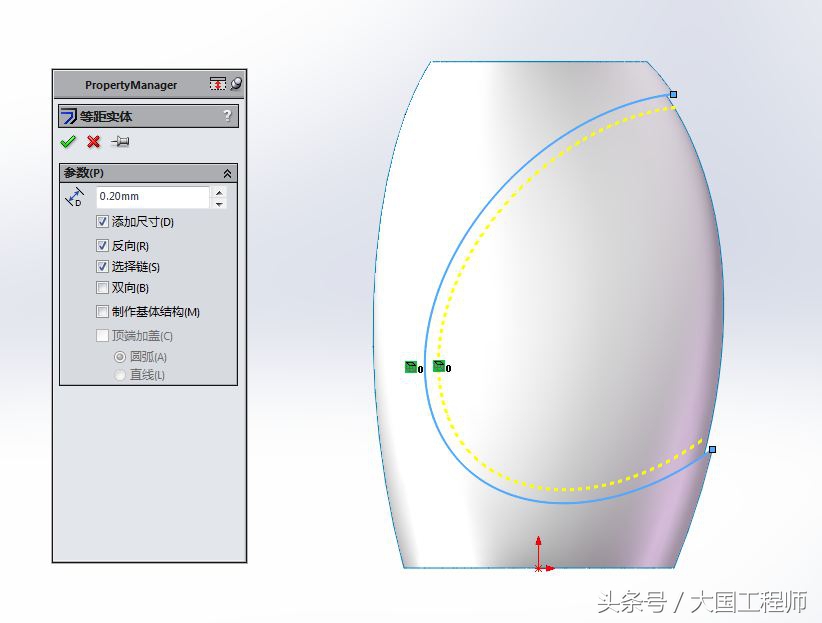Screen dimensions: 822x623
Task: Confirm the offset with the green checkmark
Action: pos(68,141)
